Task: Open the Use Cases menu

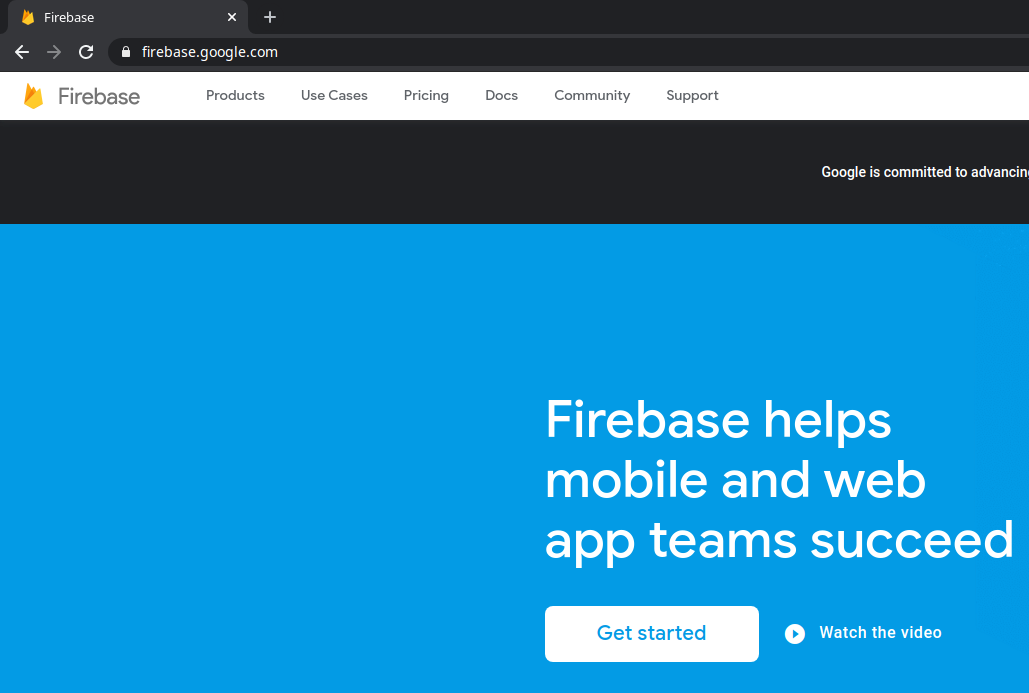Action: 334,95
